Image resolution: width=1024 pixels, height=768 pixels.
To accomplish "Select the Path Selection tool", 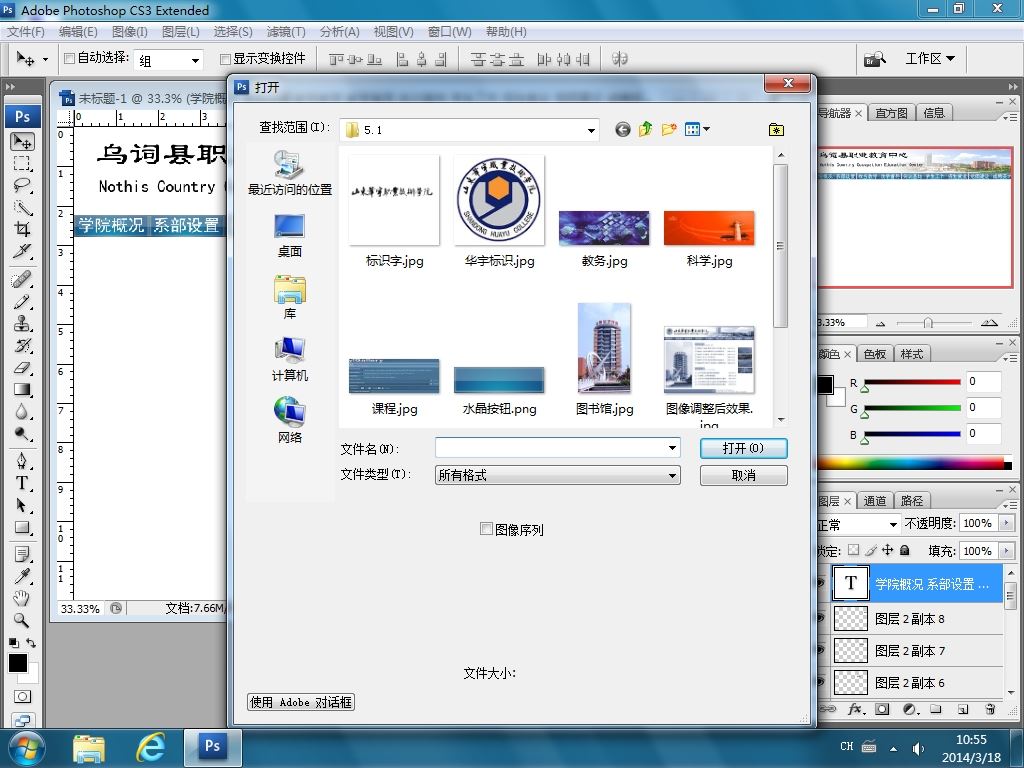I will pos(22,506).
